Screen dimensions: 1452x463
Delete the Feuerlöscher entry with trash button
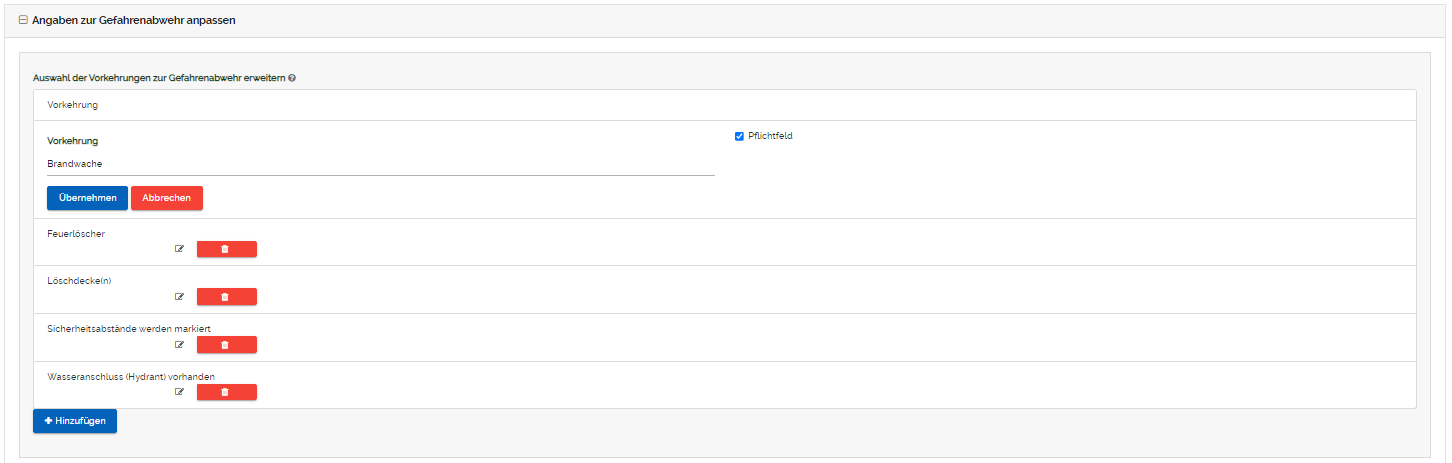226,249
